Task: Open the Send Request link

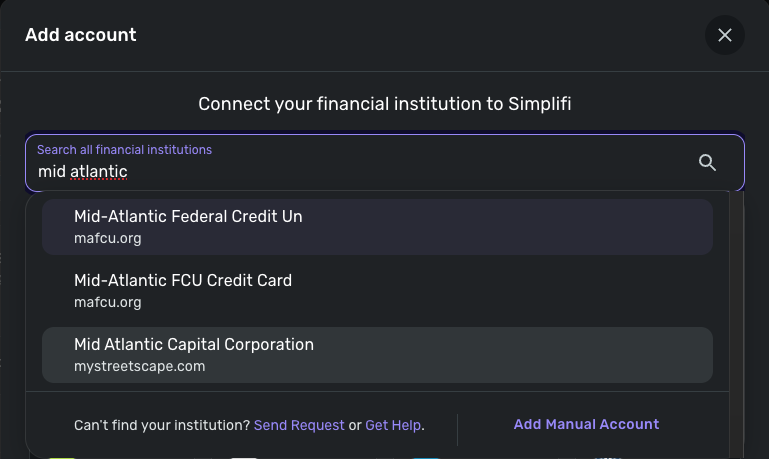Action: (299, 425)
